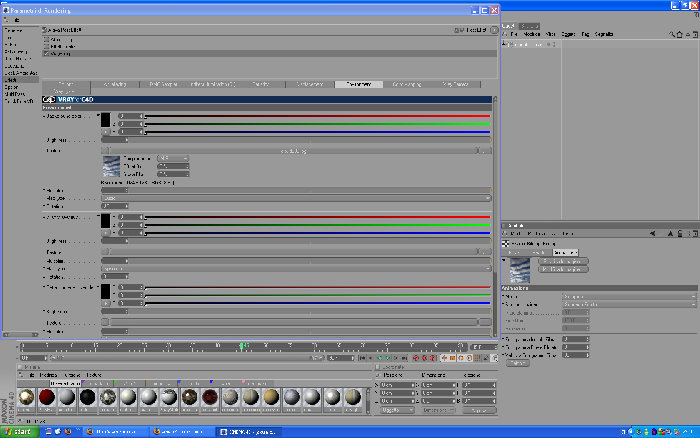Open the GI environment Mix mode dropdown

click(296, 269)
